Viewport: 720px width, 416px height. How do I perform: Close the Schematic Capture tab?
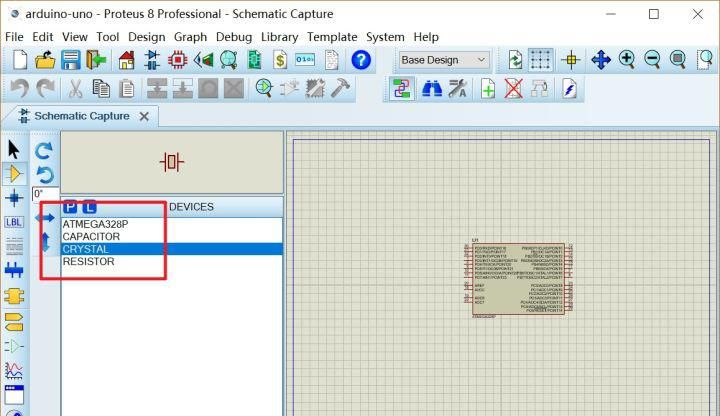pyautogui.click(x=144, y=117)
